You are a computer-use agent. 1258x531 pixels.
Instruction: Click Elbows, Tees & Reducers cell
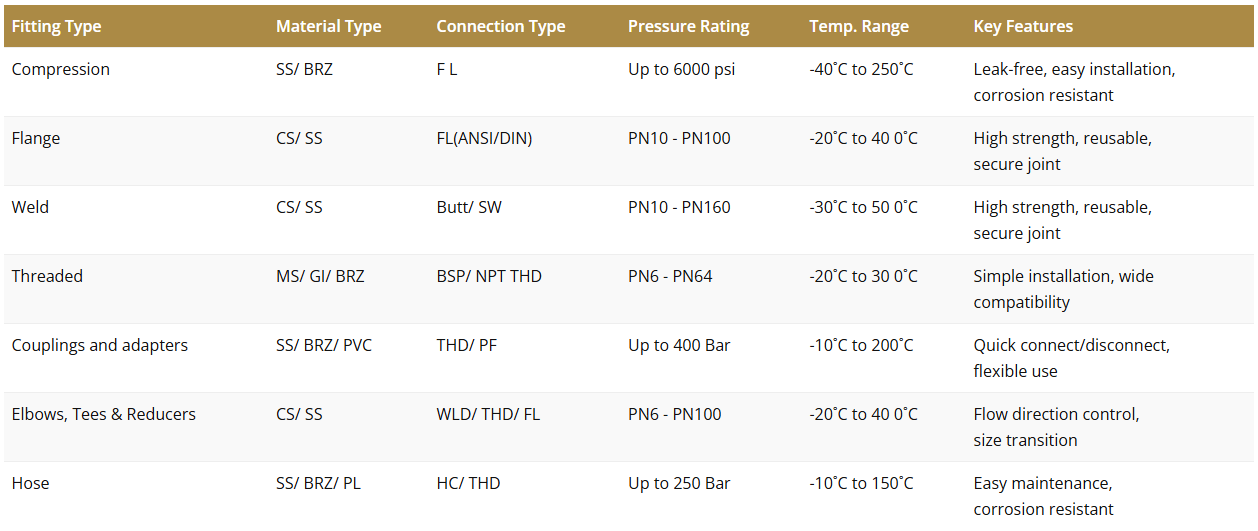pyautogui.click(x=103, y=414)
